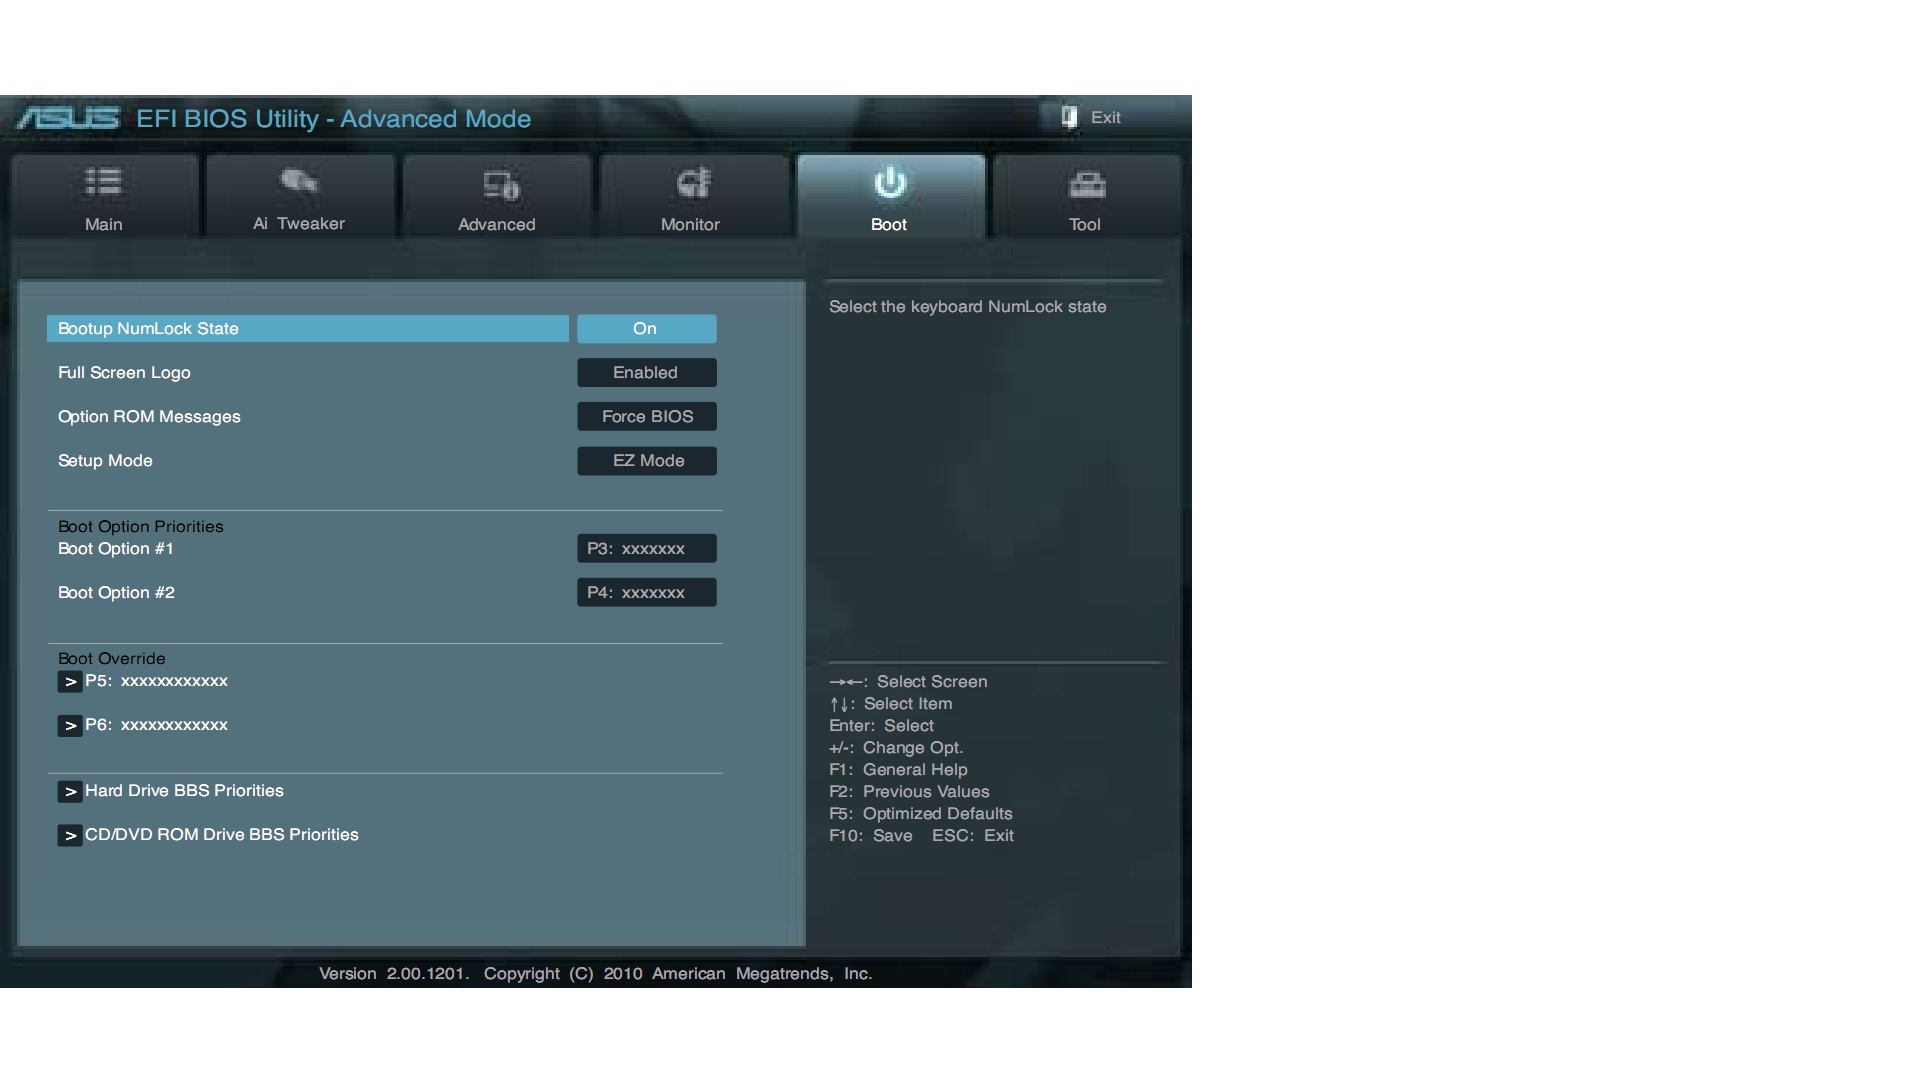Click the Ai Tweaker icon
Screen dimensions: 1920x1080
tap(298, 181)
